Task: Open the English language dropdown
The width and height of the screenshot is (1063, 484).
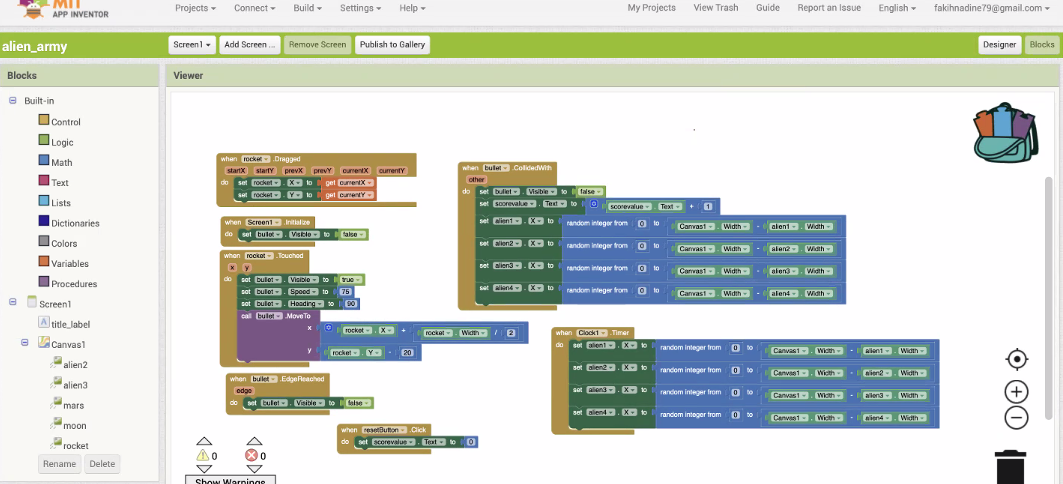Action: click(896, 8)
